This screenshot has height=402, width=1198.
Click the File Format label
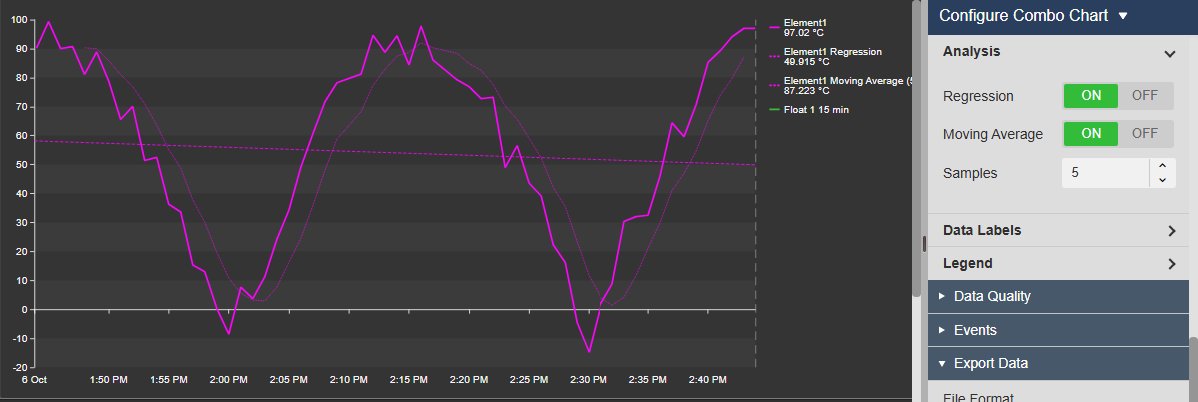coord(978,397)
